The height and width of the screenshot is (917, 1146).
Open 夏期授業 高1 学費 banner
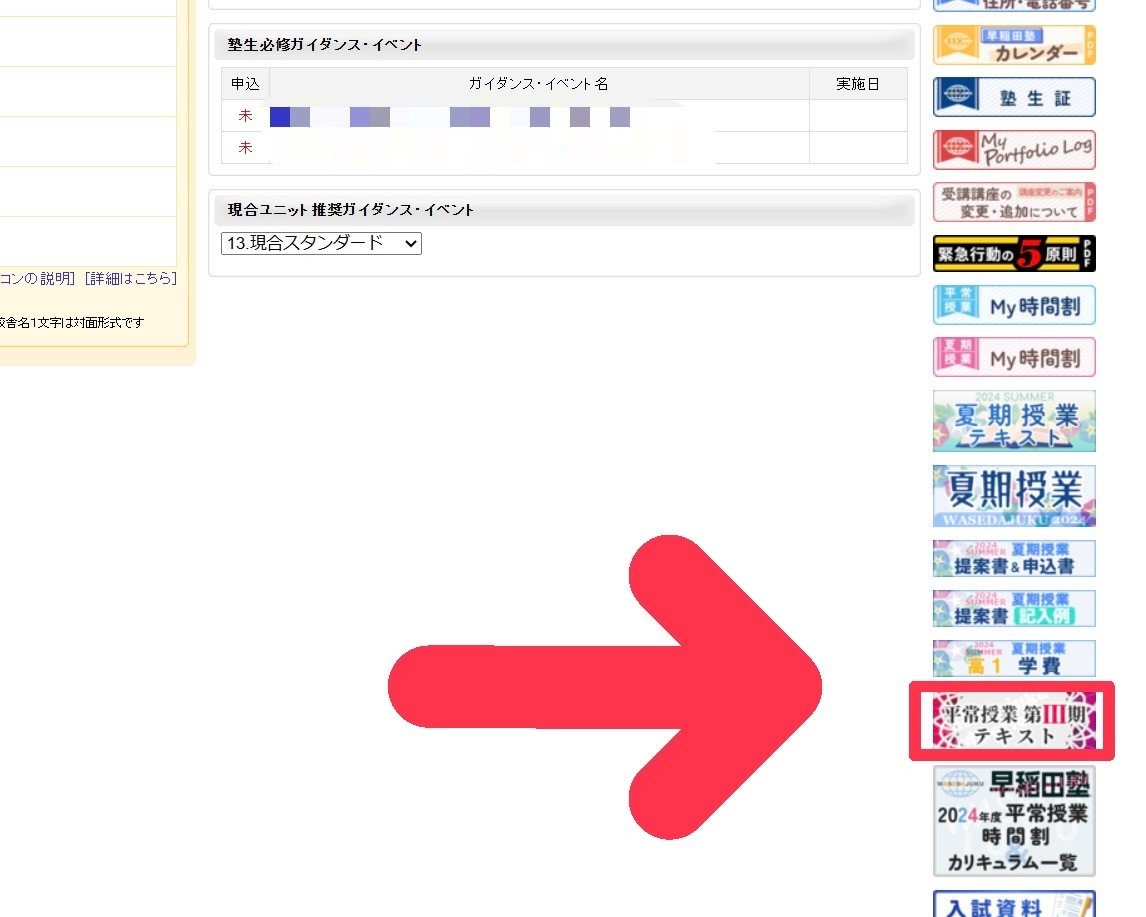[1014, 659]
